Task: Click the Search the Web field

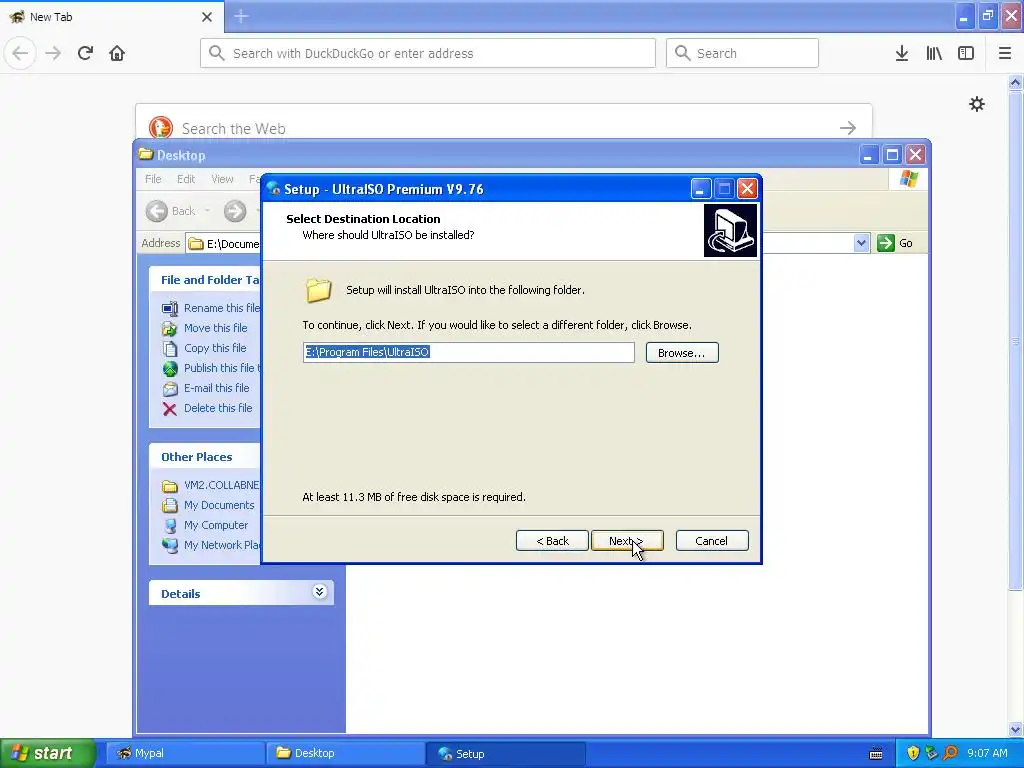Action: click(x=503, y=128)
